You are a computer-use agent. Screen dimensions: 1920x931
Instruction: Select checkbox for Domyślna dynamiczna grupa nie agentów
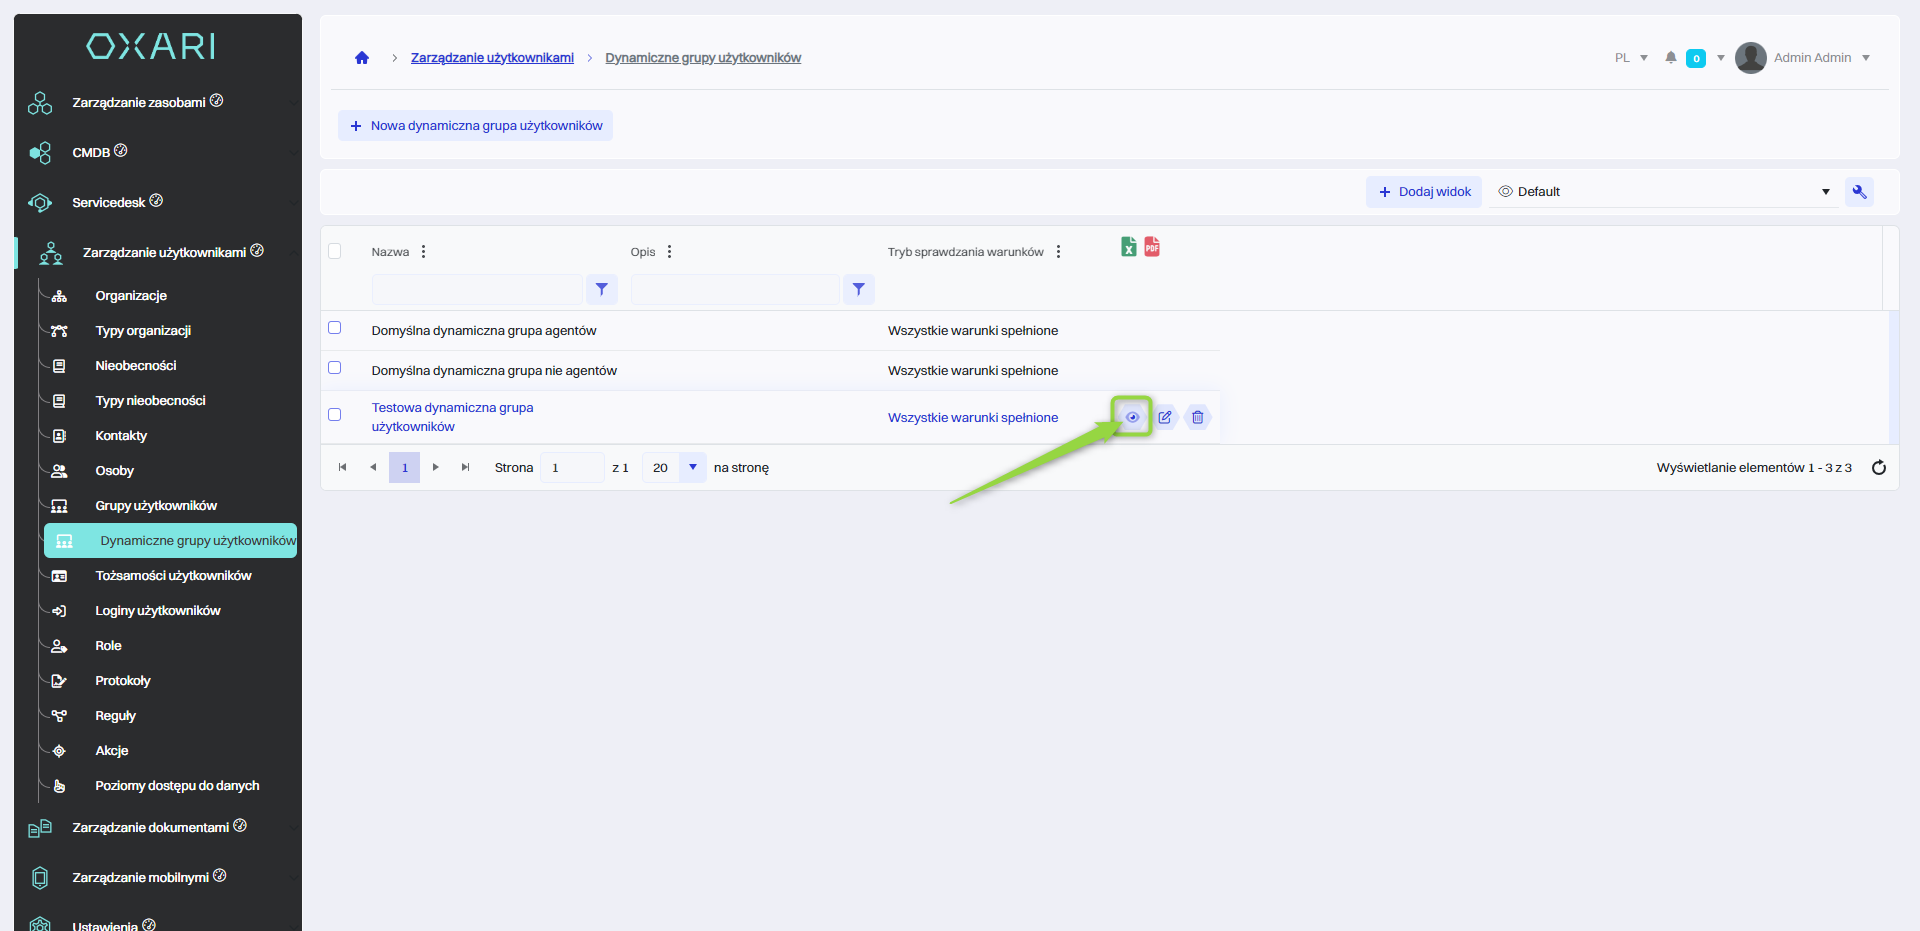coord(335,368)
